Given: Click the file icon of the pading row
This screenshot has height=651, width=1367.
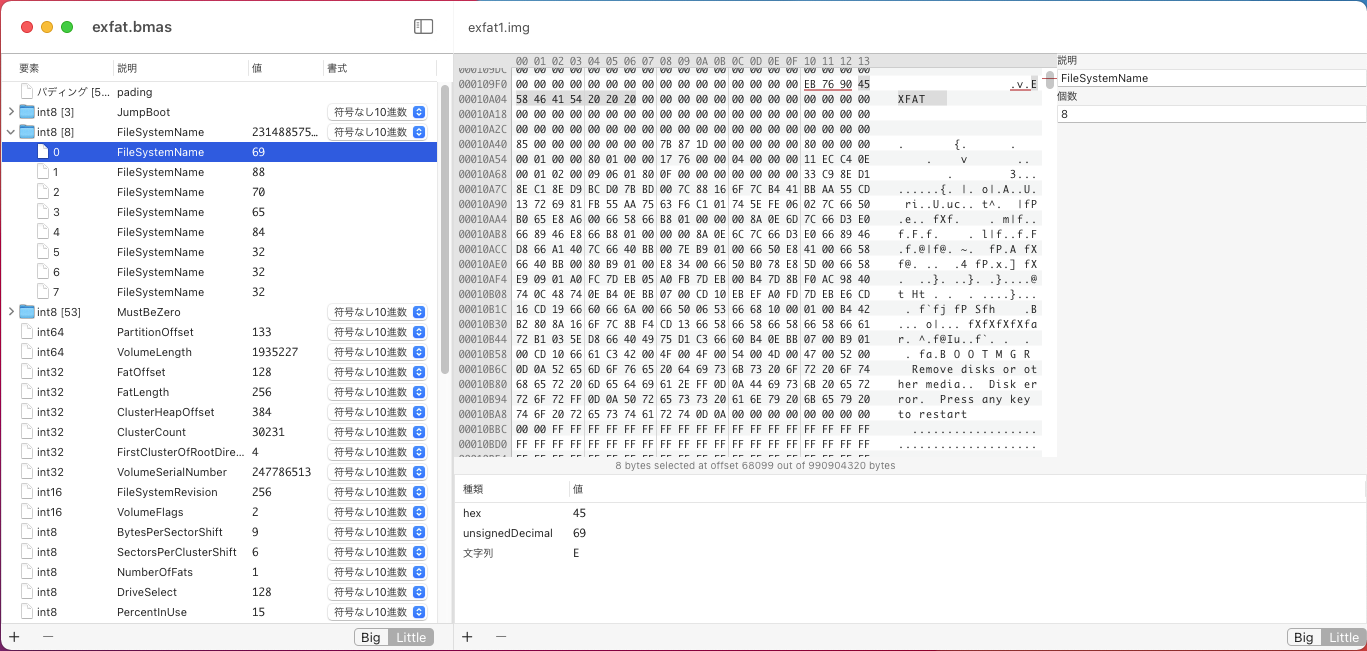Looking at the screenshot, I should (x=27, y=92).
